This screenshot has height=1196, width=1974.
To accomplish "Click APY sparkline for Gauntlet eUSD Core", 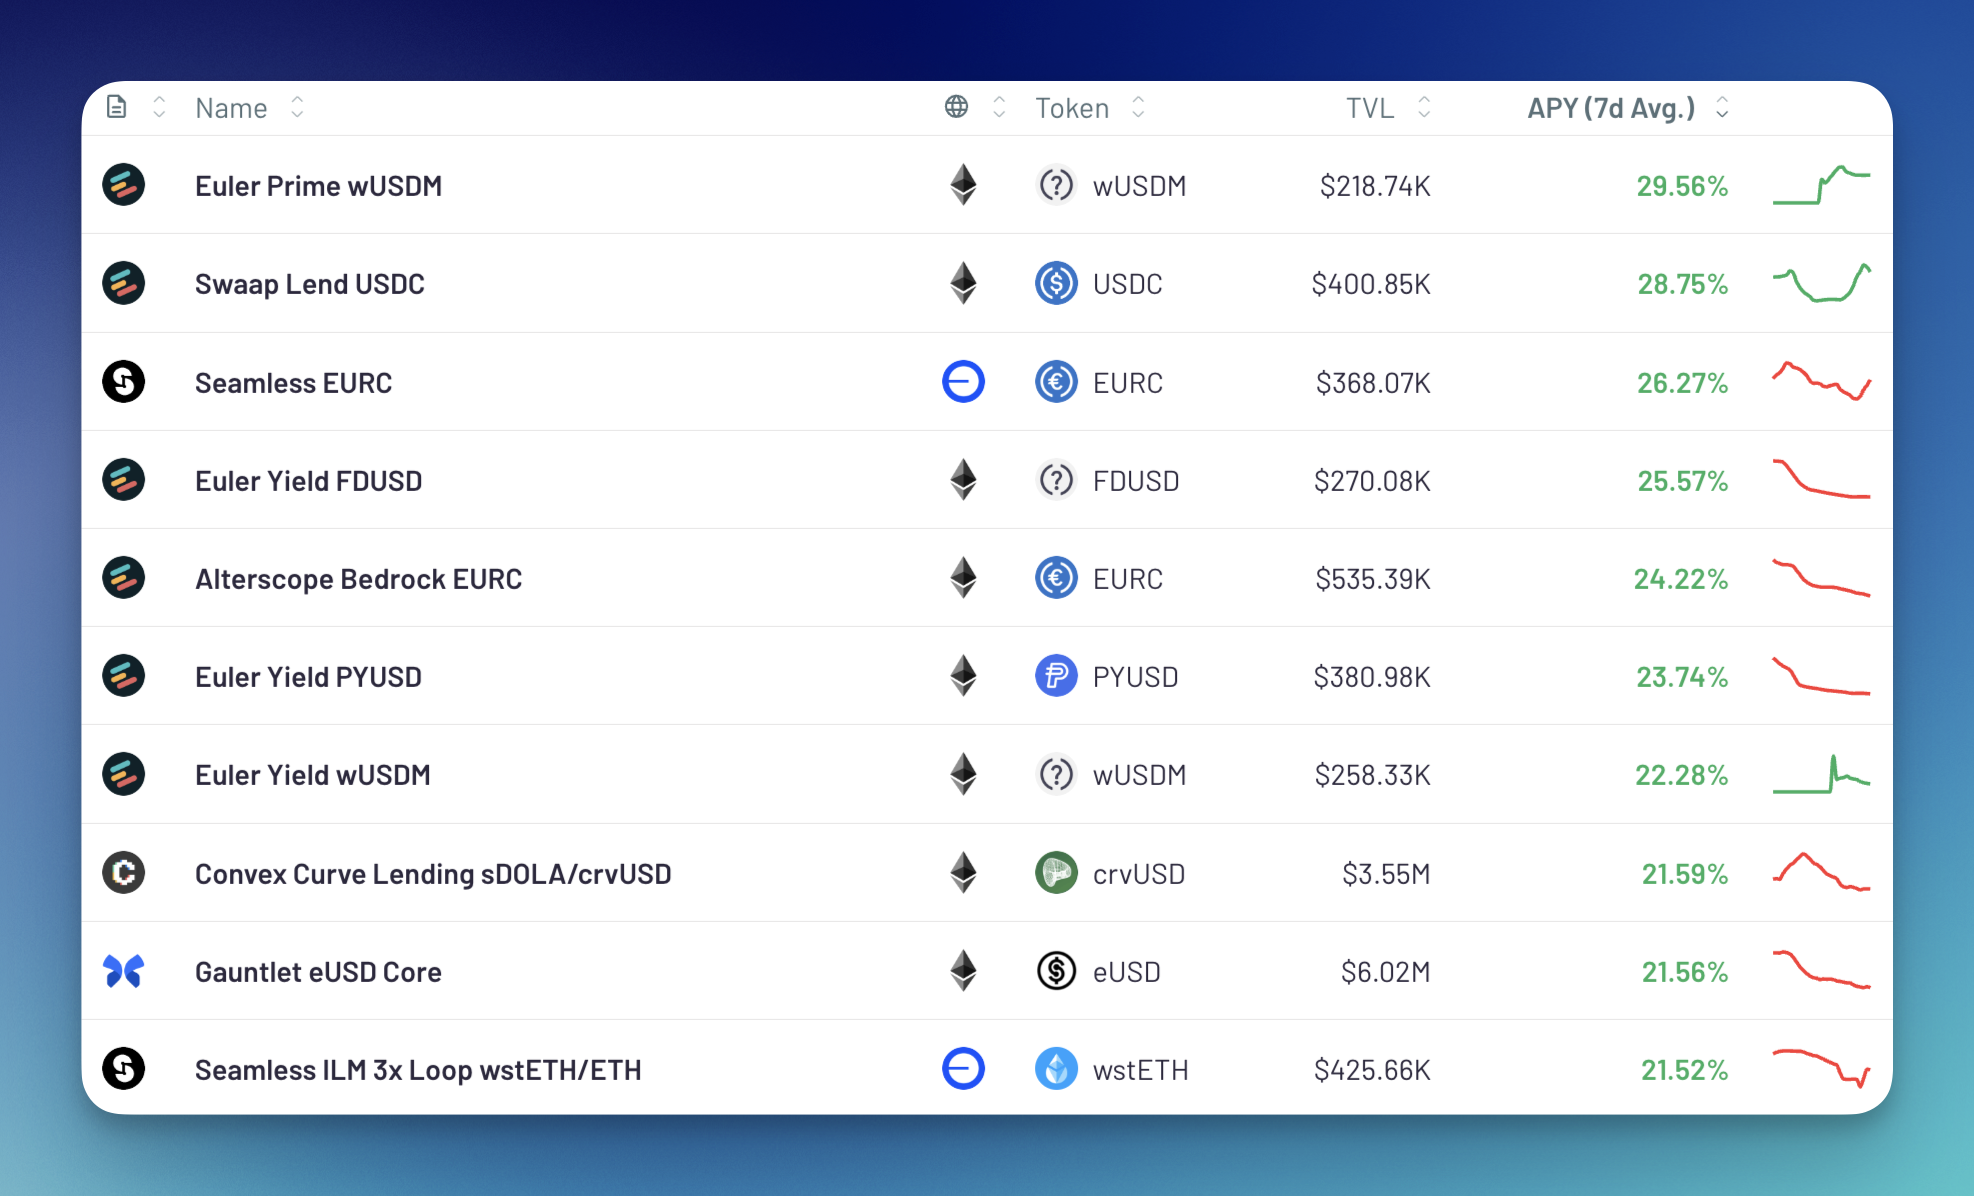I will tap(1821, 971).
